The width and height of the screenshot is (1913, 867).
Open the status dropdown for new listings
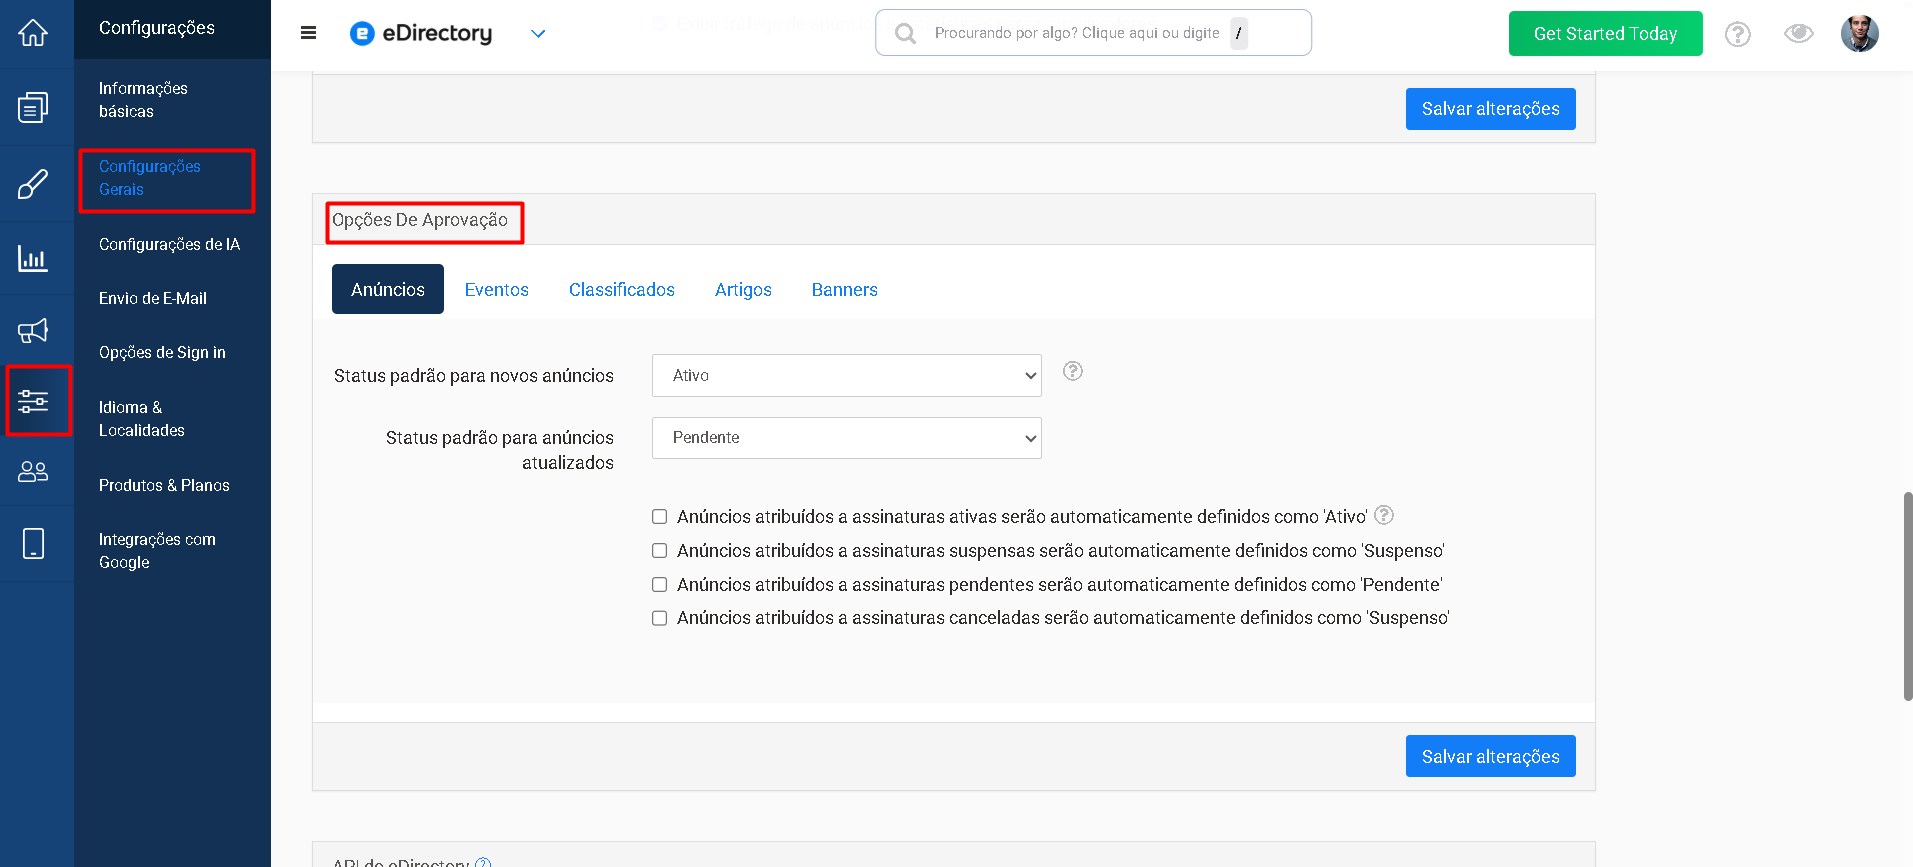[846, 375]
